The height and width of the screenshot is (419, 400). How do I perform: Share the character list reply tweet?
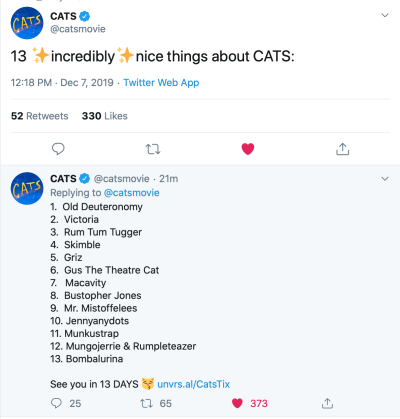coord(327,403)
